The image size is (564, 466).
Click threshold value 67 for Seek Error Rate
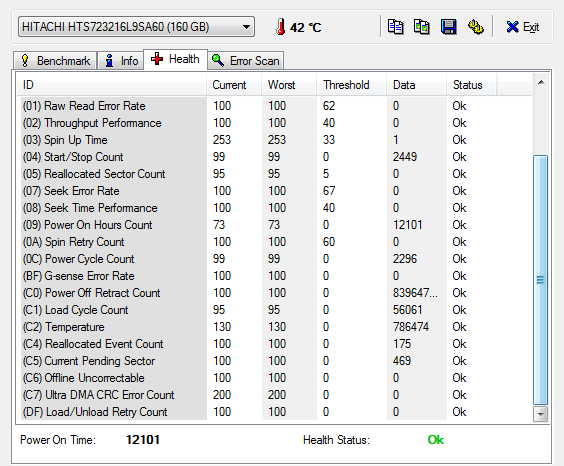click(329, 191)
